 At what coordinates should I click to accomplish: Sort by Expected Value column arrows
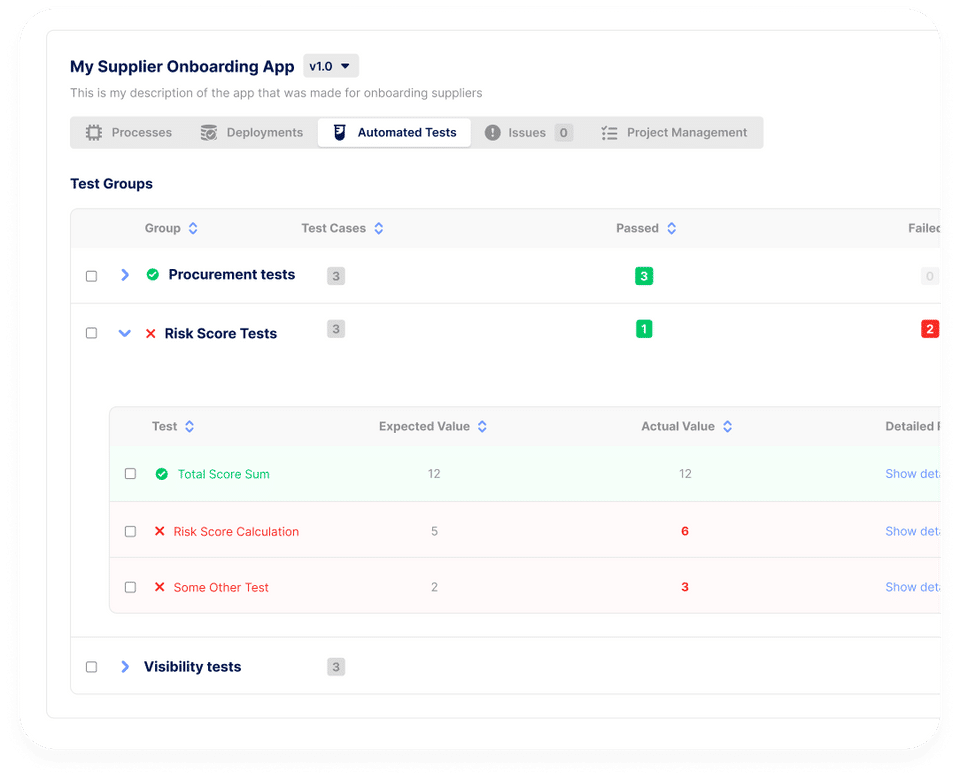482,426
